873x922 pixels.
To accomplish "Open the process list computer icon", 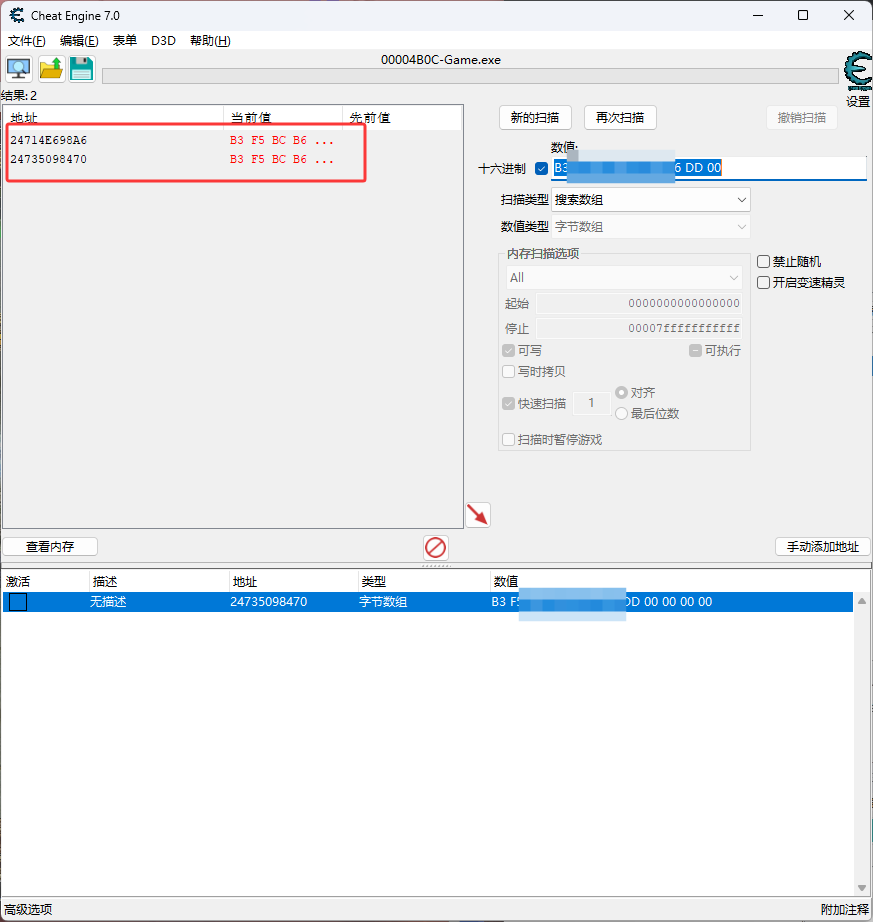I will click(x=19, y=69).
